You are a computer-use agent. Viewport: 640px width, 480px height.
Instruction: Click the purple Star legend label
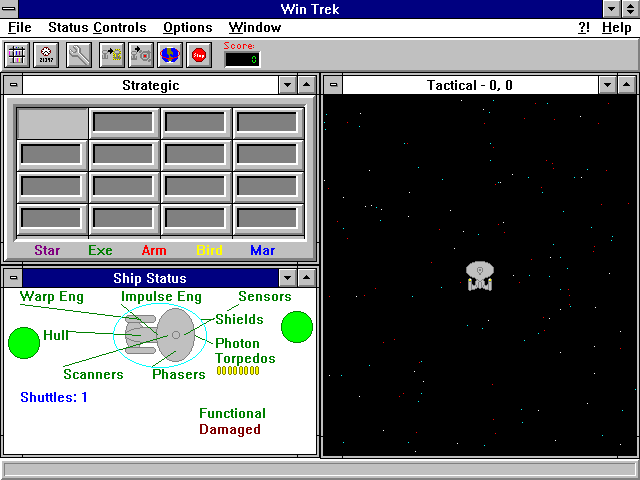(x=47, y=250)
